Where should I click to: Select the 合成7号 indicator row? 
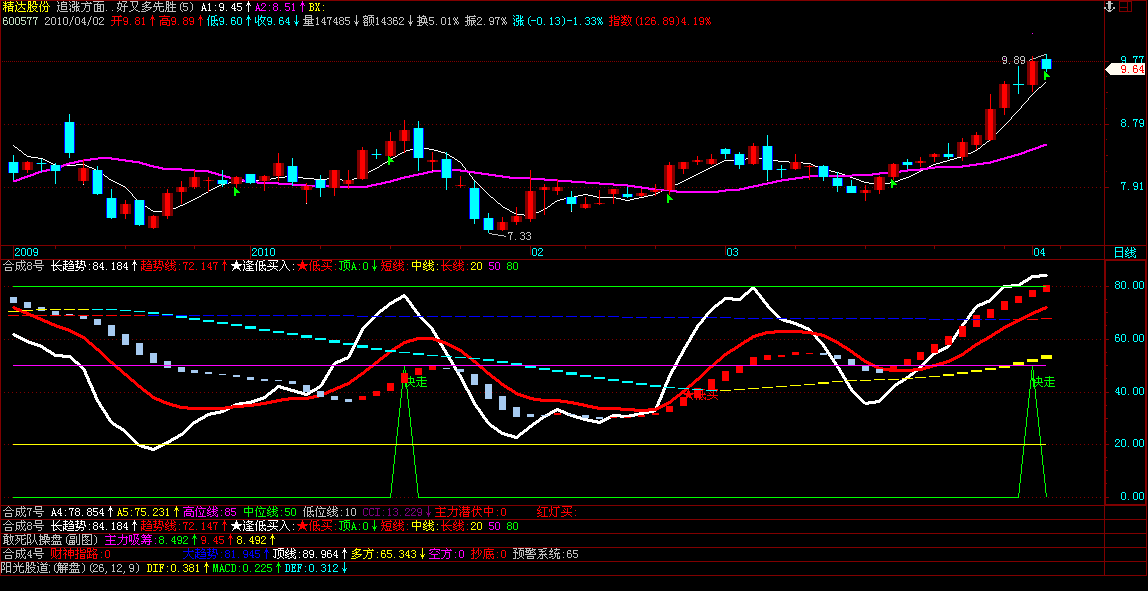point(22,512)
